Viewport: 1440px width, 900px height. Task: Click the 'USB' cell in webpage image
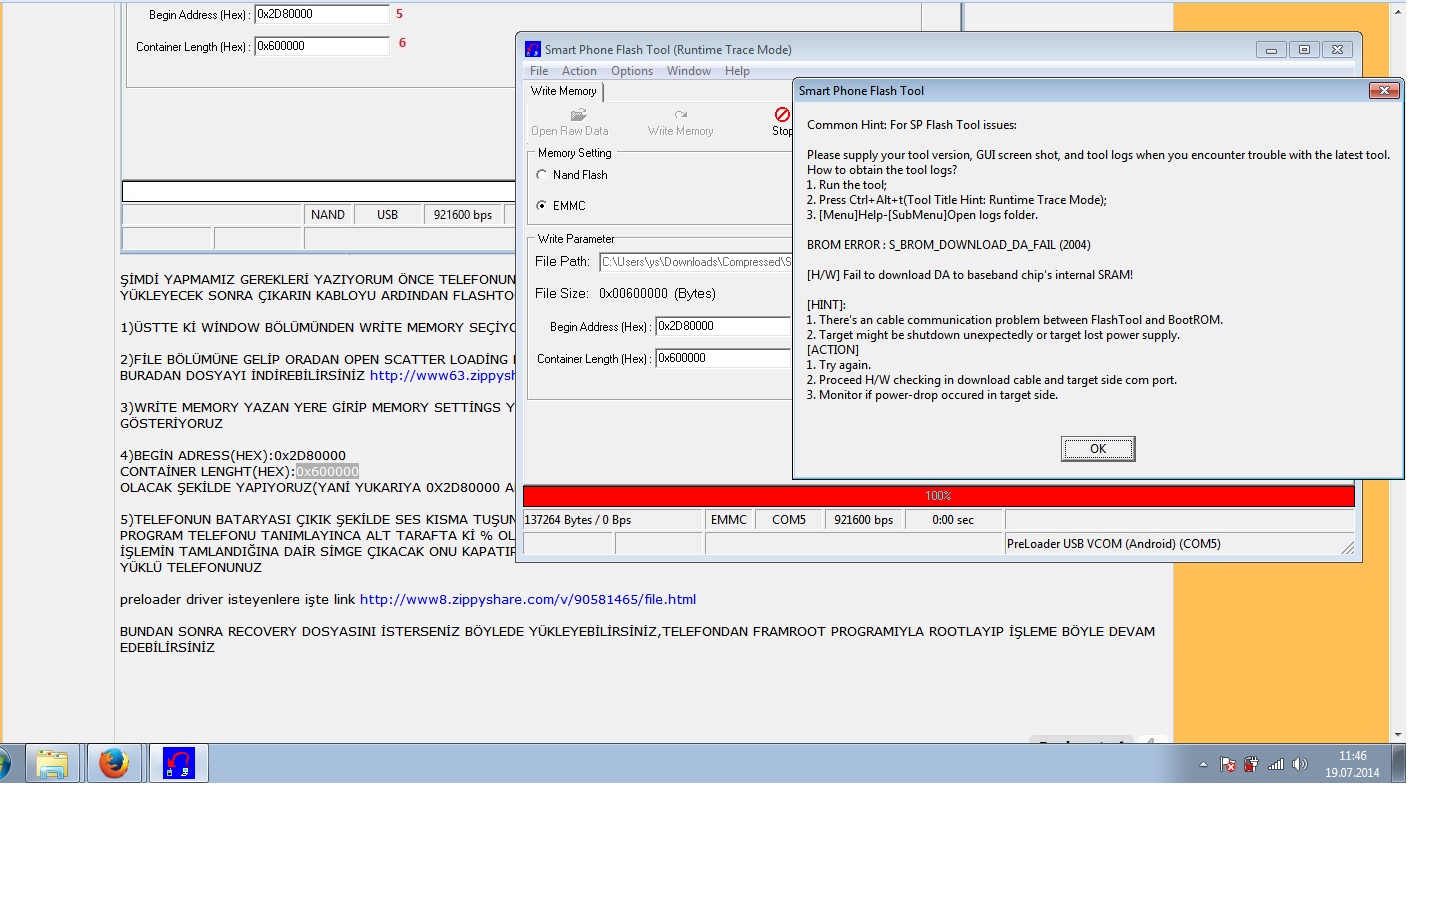coord(388,215)
